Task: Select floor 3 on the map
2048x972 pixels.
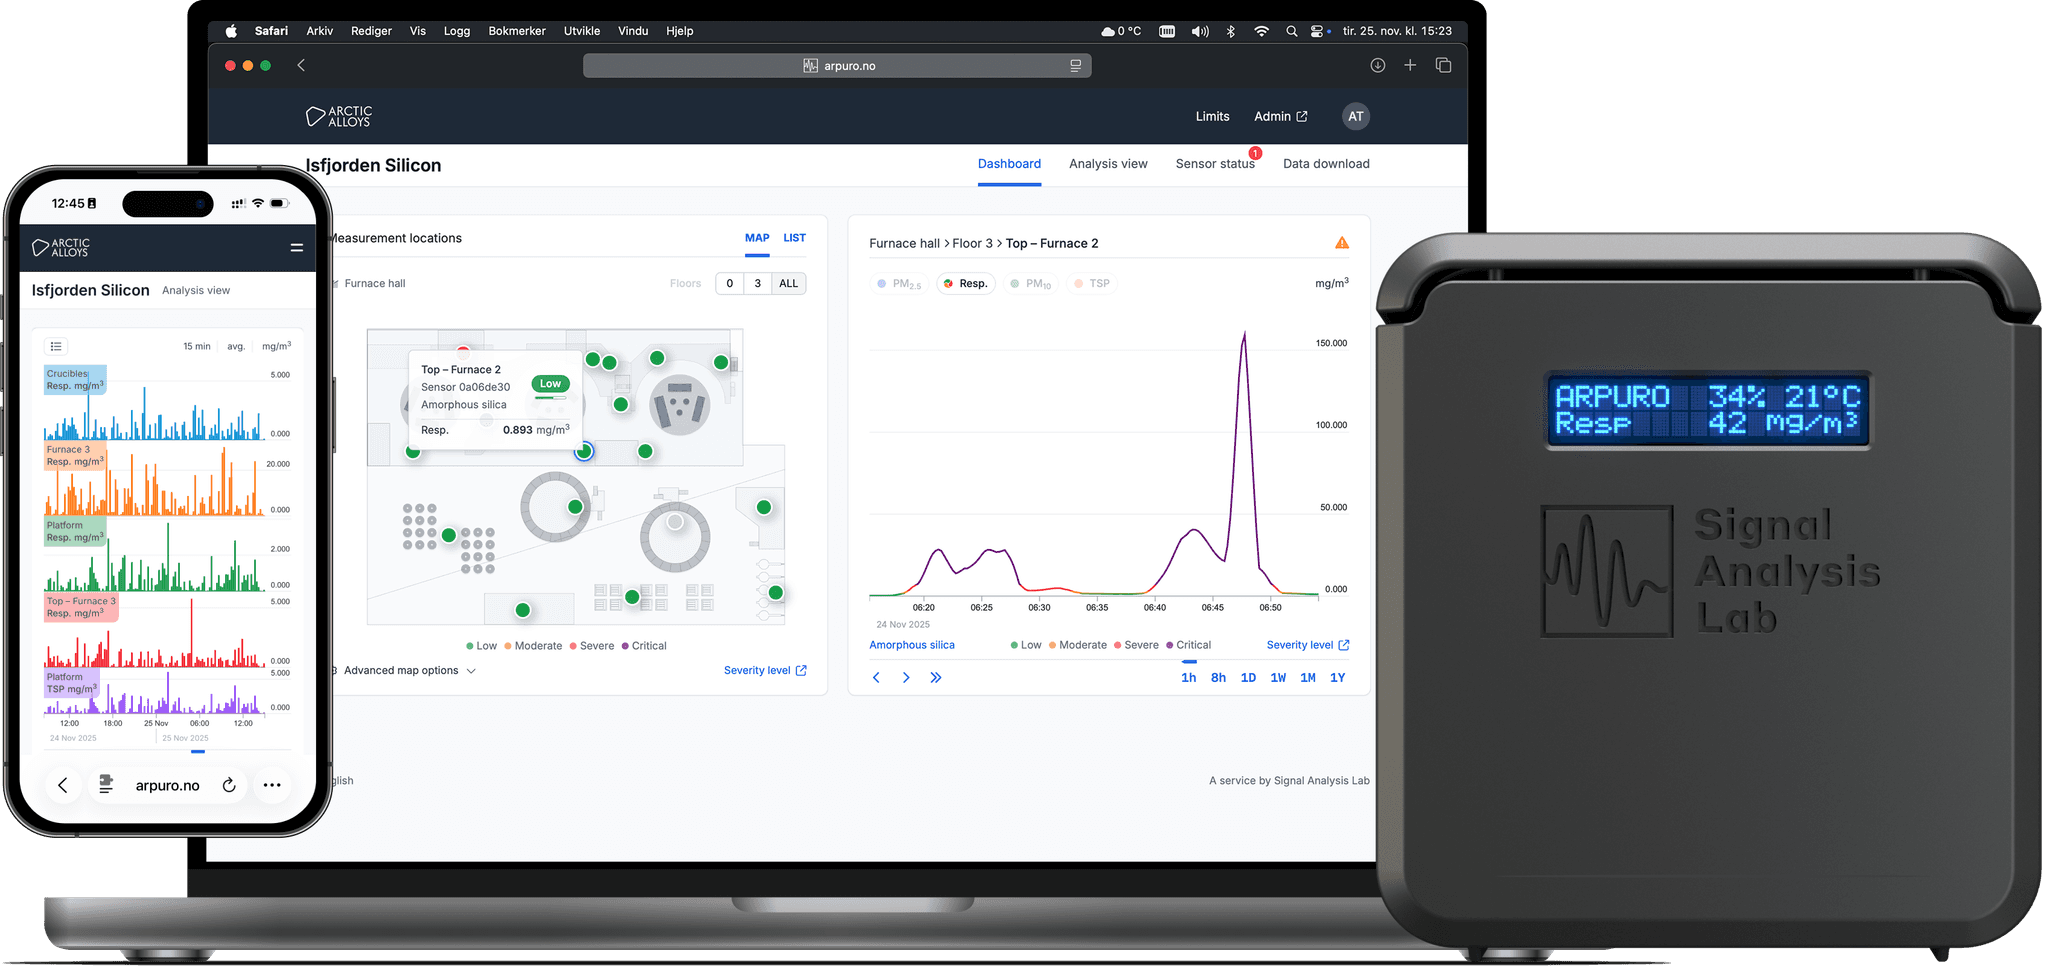Action: point(758,284)
